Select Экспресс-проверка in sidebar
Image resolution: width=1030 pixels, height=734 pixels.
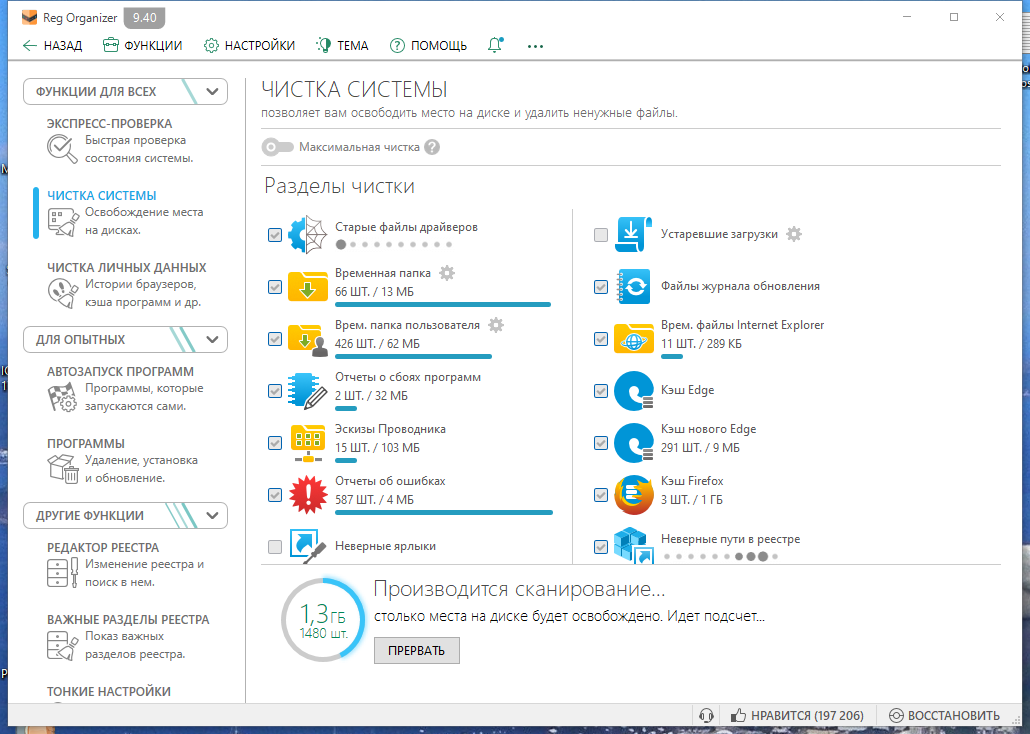click(125, 141)
